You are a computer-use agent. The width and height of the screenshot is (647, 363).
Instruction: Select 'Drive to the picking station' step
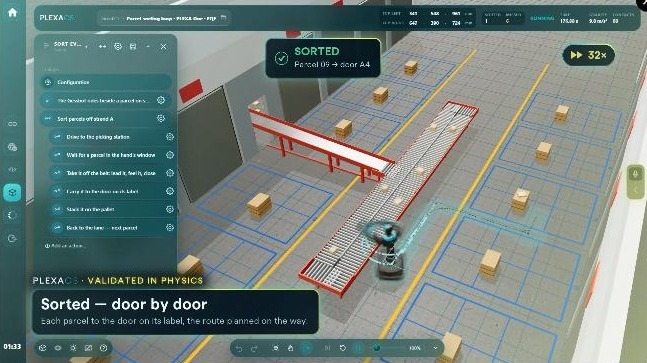click(112, 137)
